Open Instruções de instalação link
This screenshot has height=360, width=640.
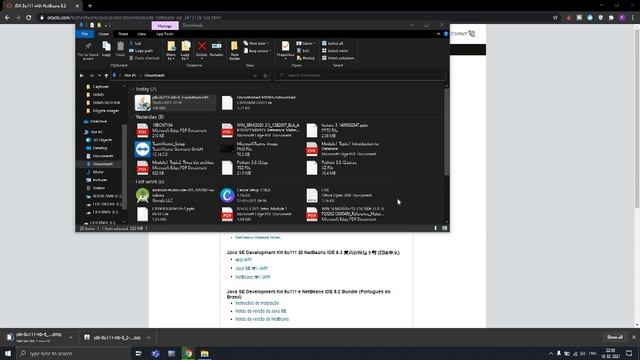[257, 303]
